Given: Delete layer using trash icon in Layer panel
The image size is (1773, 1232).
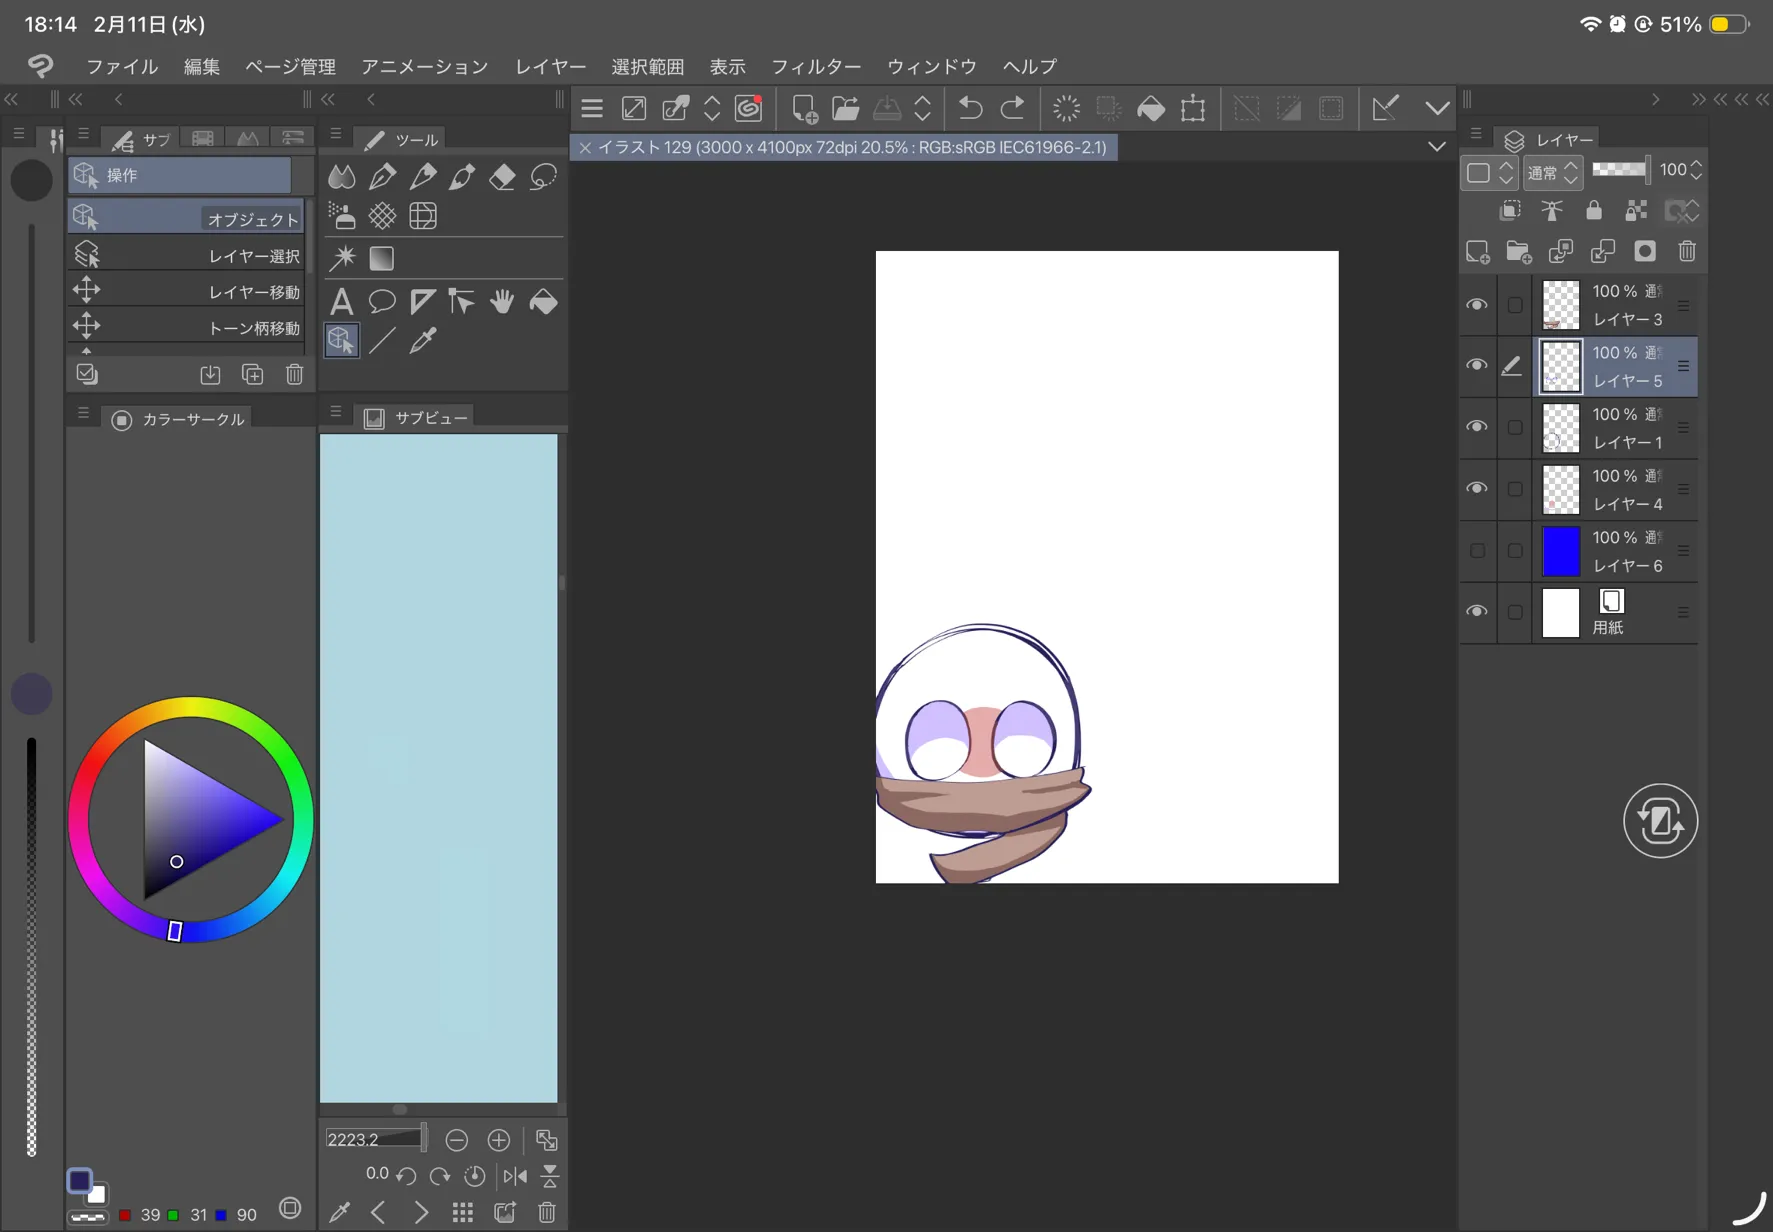Looking at the screenshot, I should tap(1687, 252).
